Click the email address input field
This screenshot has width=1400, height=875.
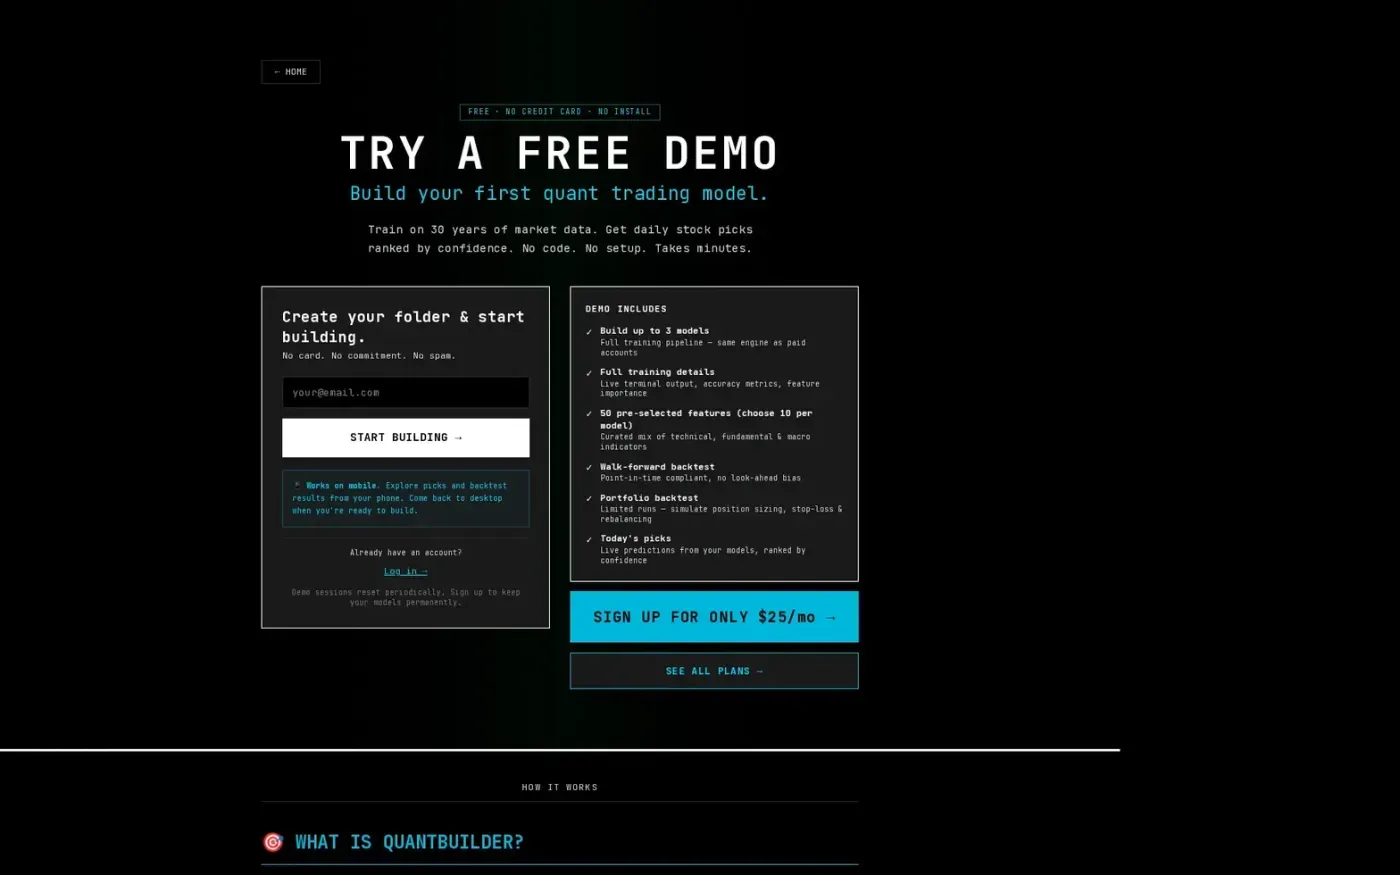(405, 392)
